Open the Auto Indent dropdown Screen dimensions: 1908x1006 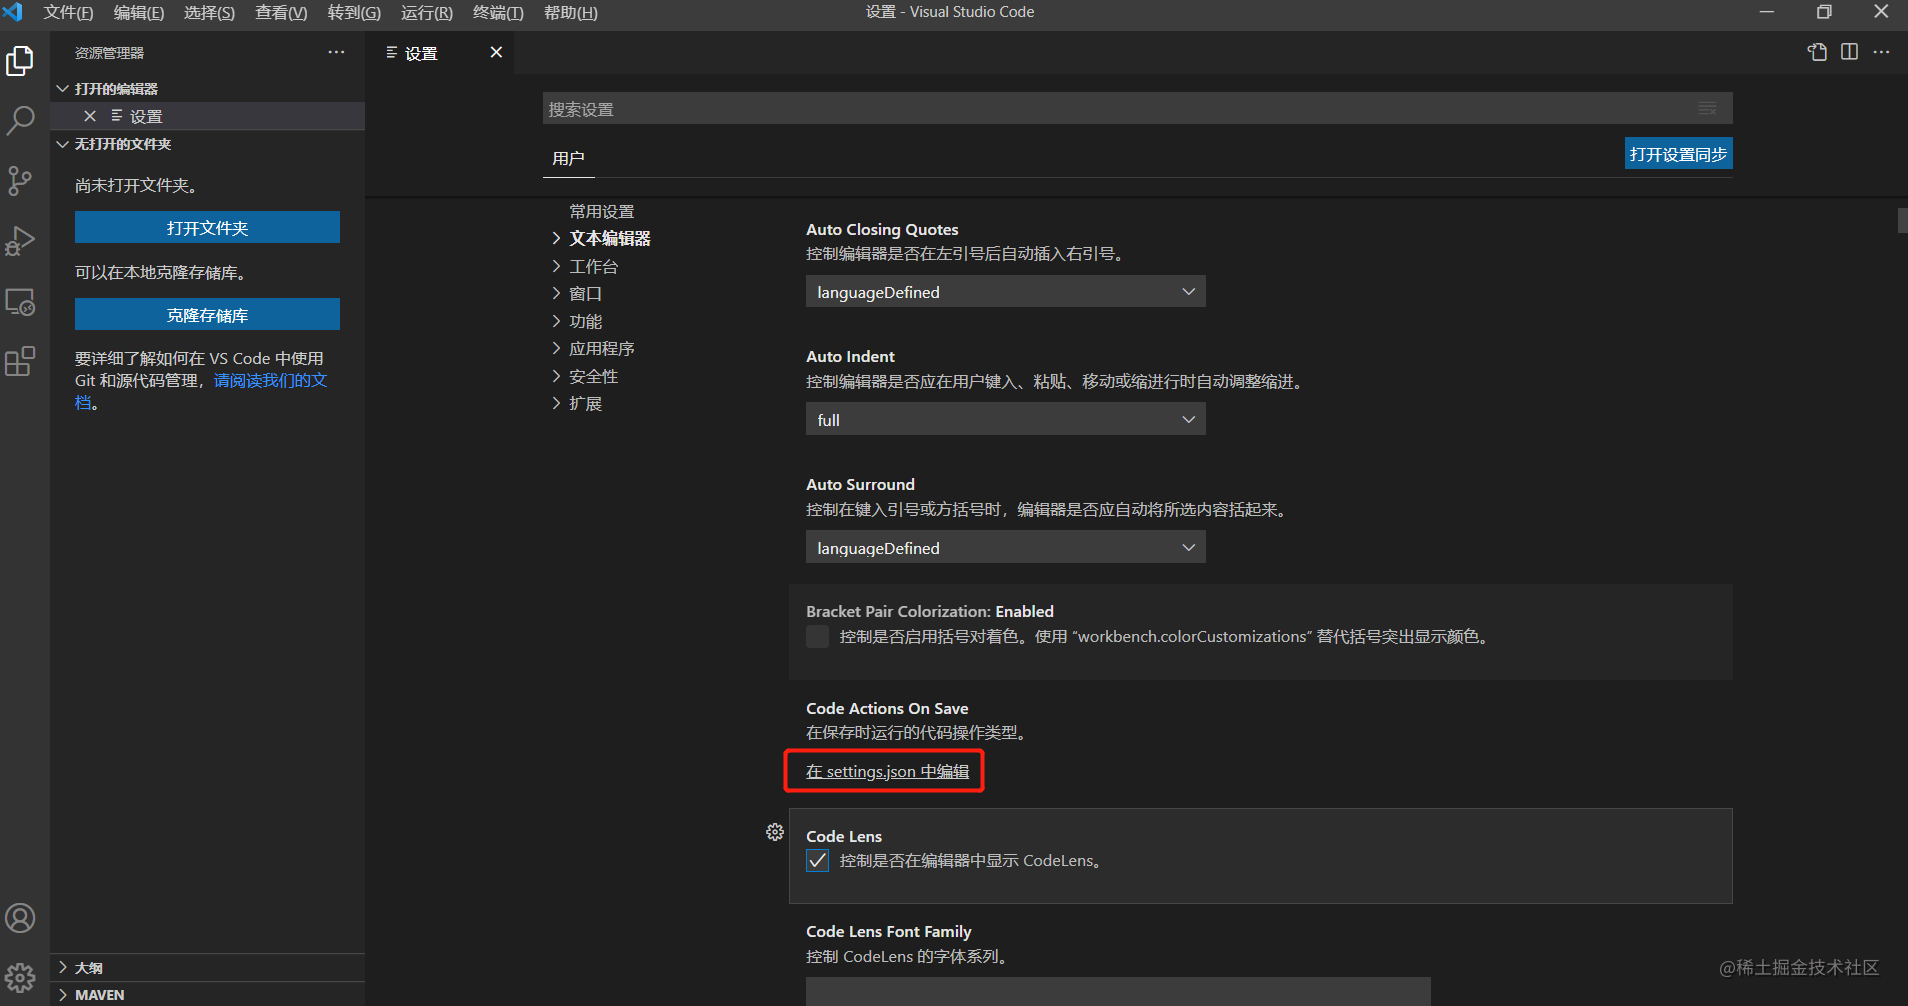[x=1005, y=419]
